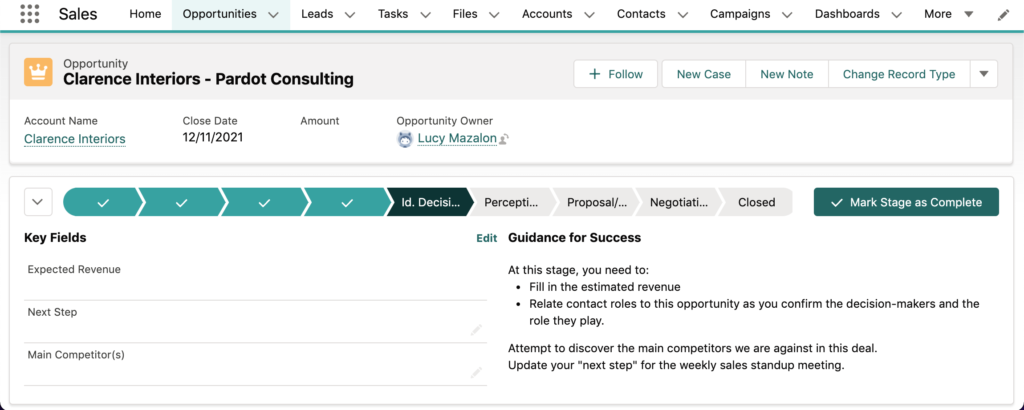Click the pencil edit navigation icon
1024x410 pixels.
[1003, 15]
